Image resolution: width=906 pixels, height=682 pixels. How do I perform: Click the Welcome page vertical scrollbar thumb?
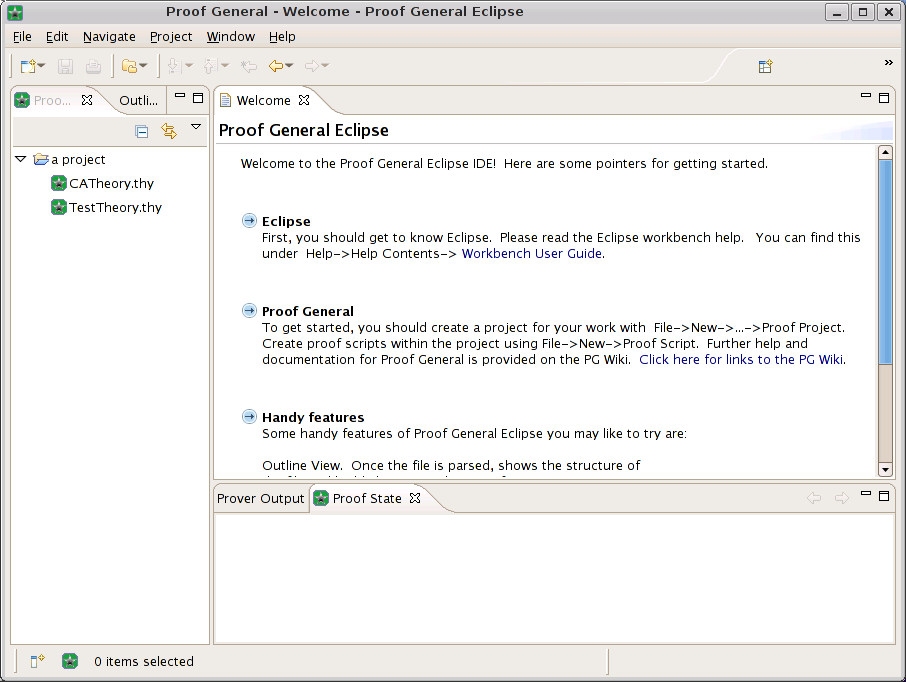[x=885, y=262]
